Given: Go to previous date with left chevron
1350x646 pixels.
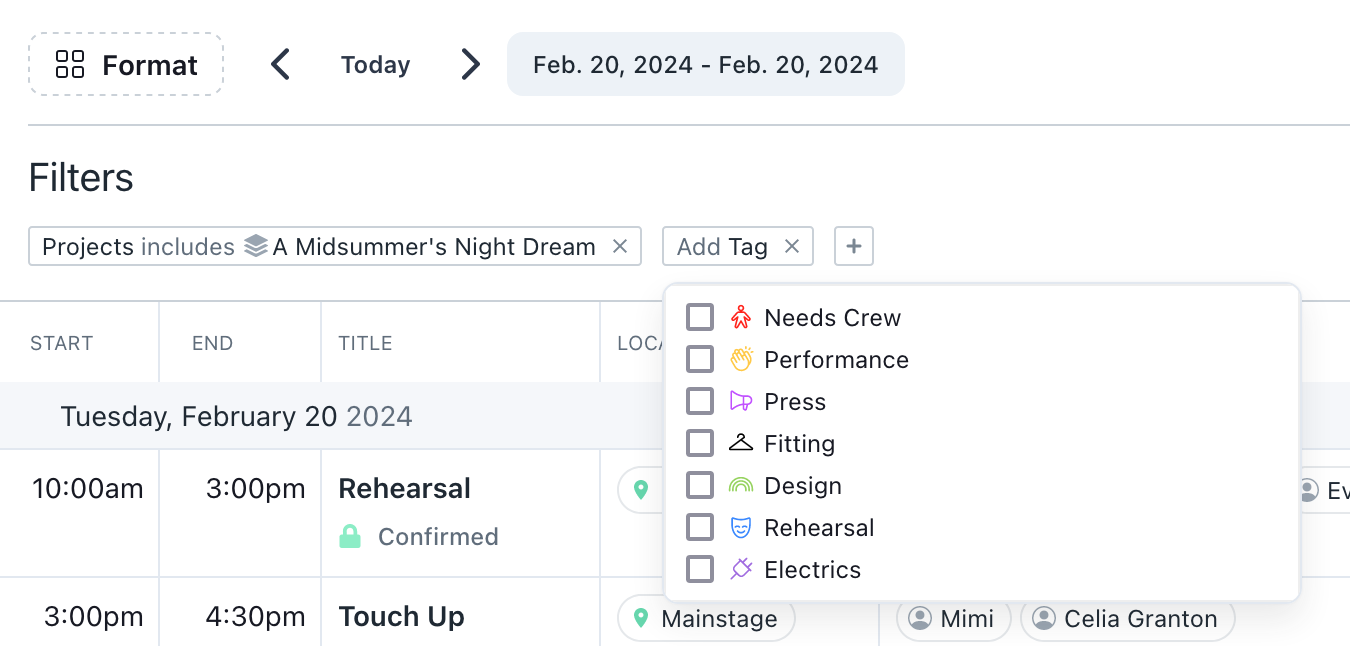Looking at the screenshot, I should click(281, 65).
